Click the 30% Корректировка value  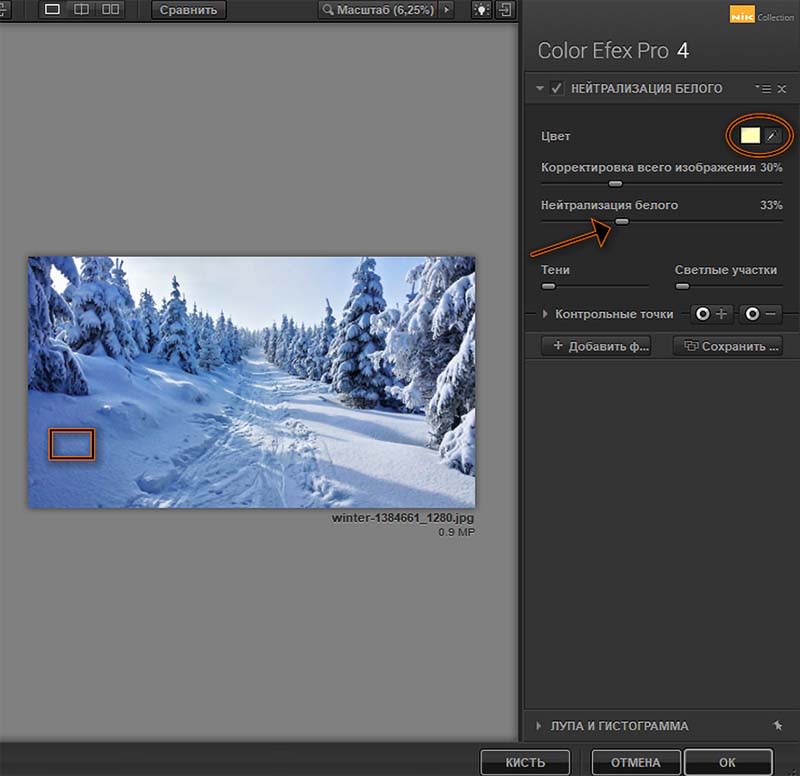tap(771, 167)
